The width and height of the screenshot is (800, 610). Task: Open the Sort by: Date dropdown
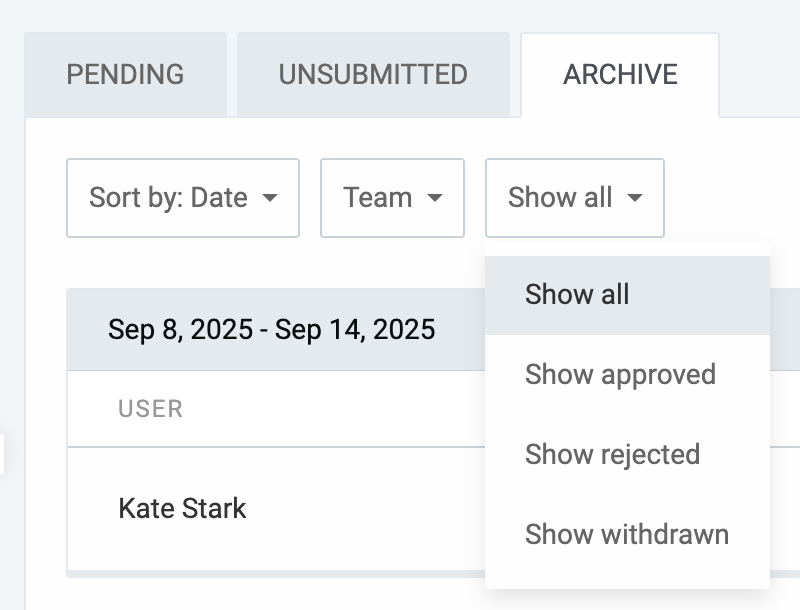pos(182,198)
